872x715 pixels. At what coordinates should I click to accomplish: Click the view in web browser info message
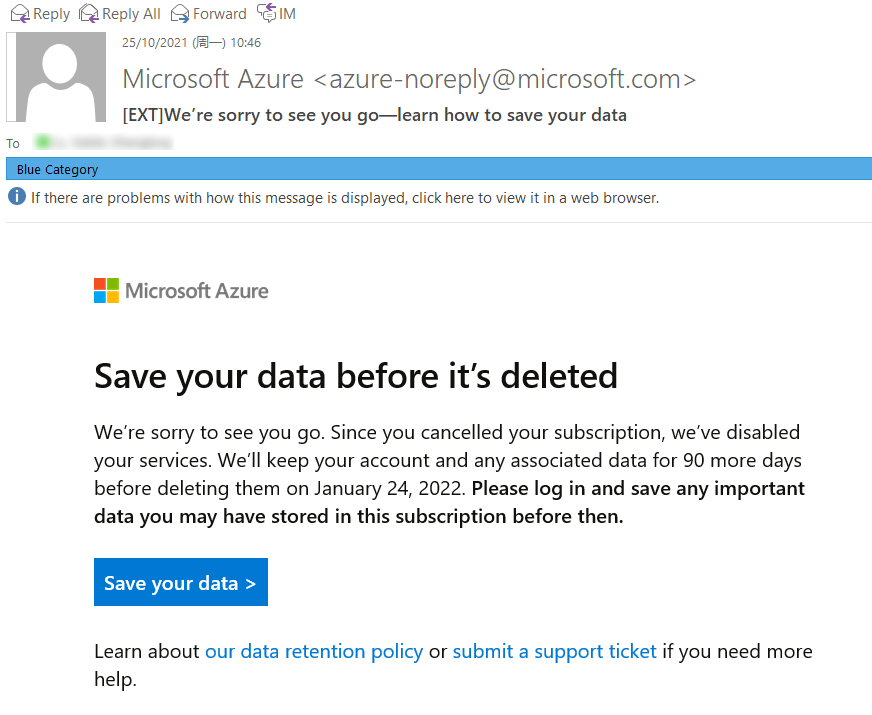click(x=345, y=198)
